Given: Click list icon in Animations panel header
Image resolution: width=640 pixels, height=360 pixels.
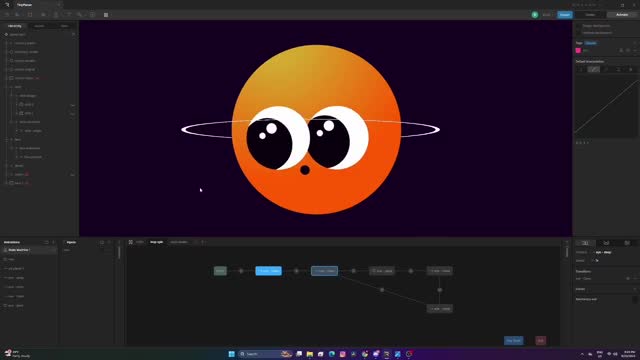Looking at the screenshot, I should click(46, 242).
